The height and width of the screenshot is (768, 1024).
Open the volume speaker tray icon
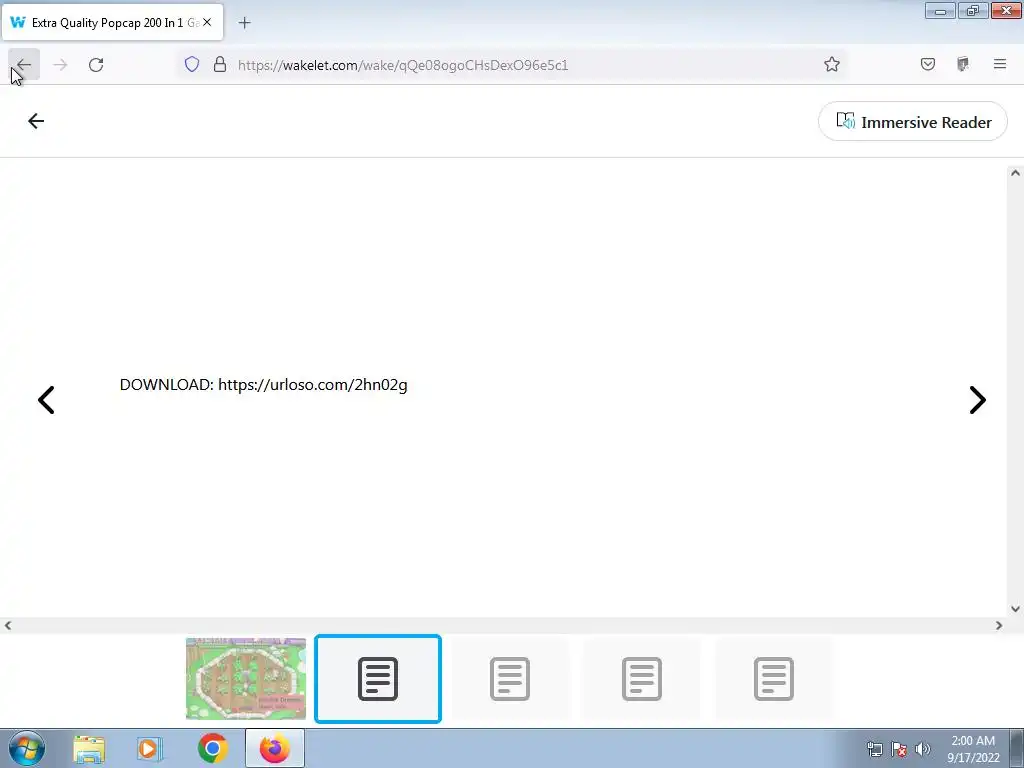pyautogui.click(x=923, y=749)
